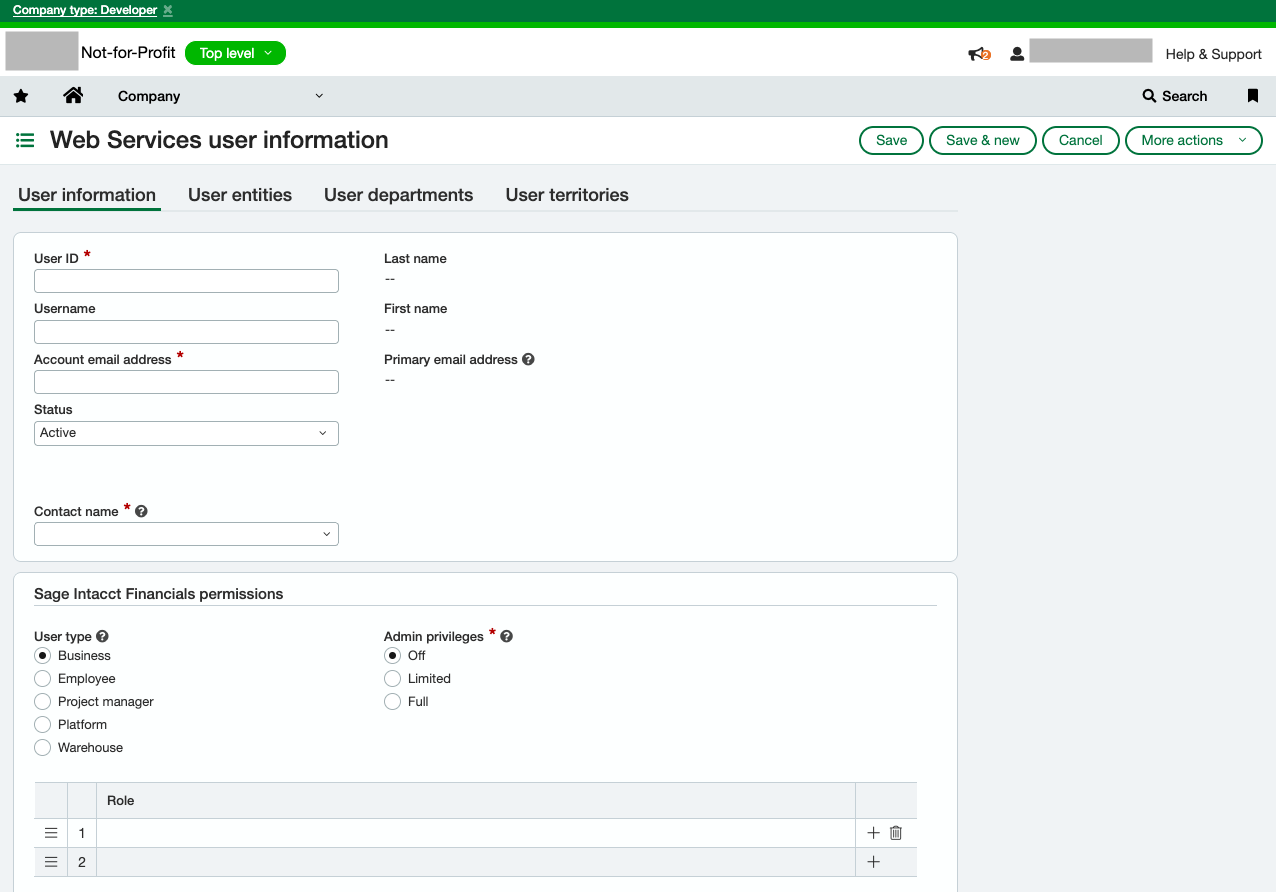
Task: Open the More actions dropdown
Action: (1194, 140)
